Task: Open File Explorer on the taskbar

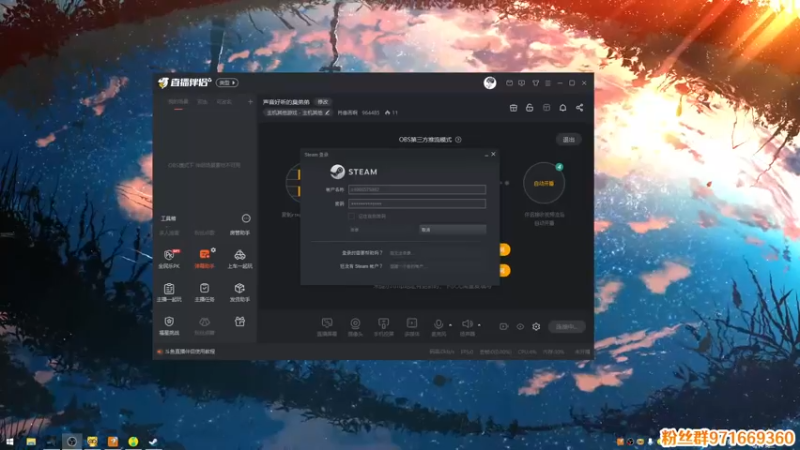Action: pyautogui.click(x=31, y=442)
